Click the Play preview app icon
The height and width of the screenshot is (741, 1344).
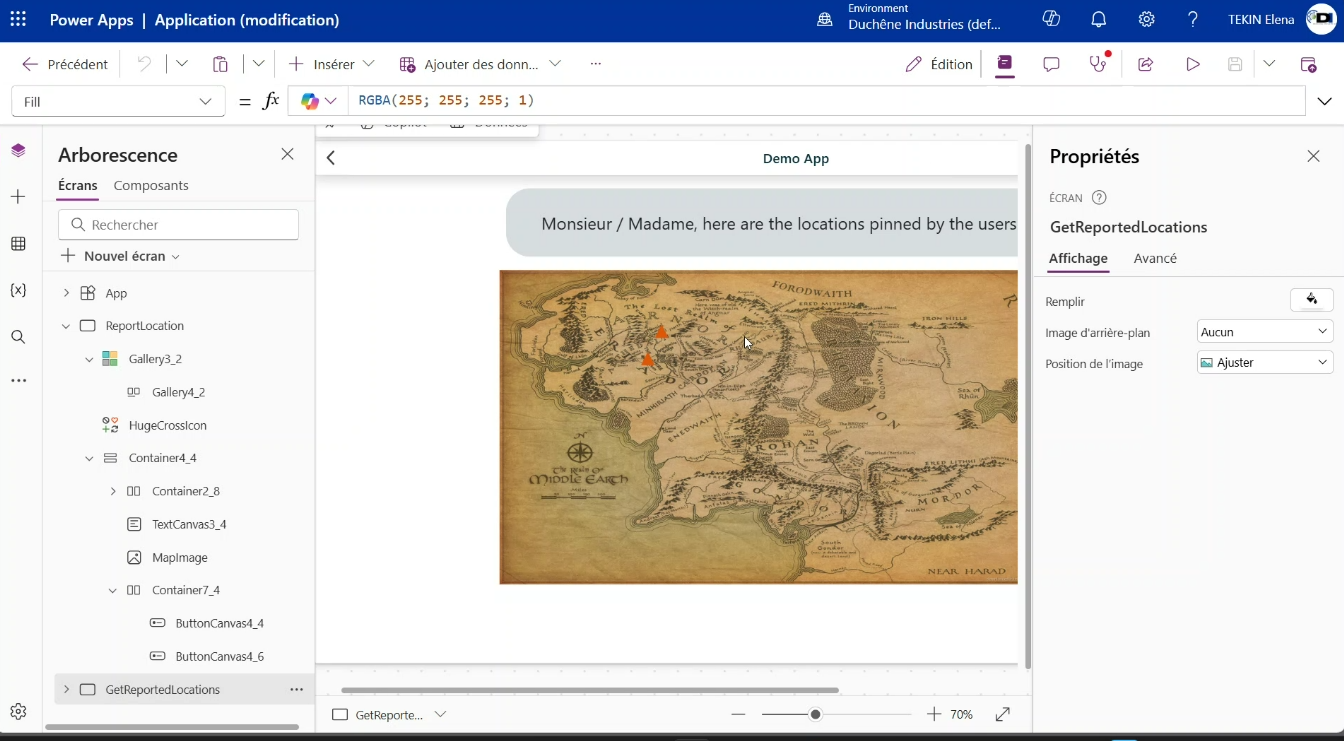(1192, 64)
